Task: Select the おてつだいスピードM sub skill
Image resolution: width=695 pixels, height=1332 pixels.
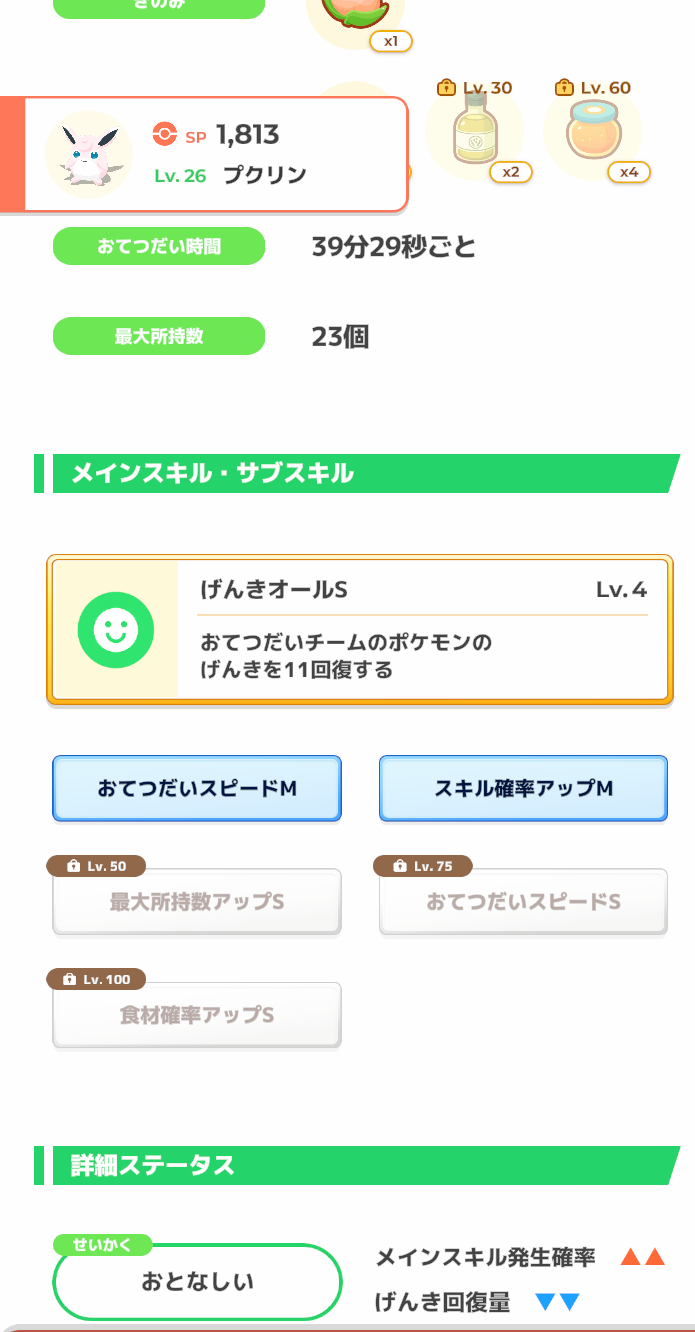Action: (197, 788)
